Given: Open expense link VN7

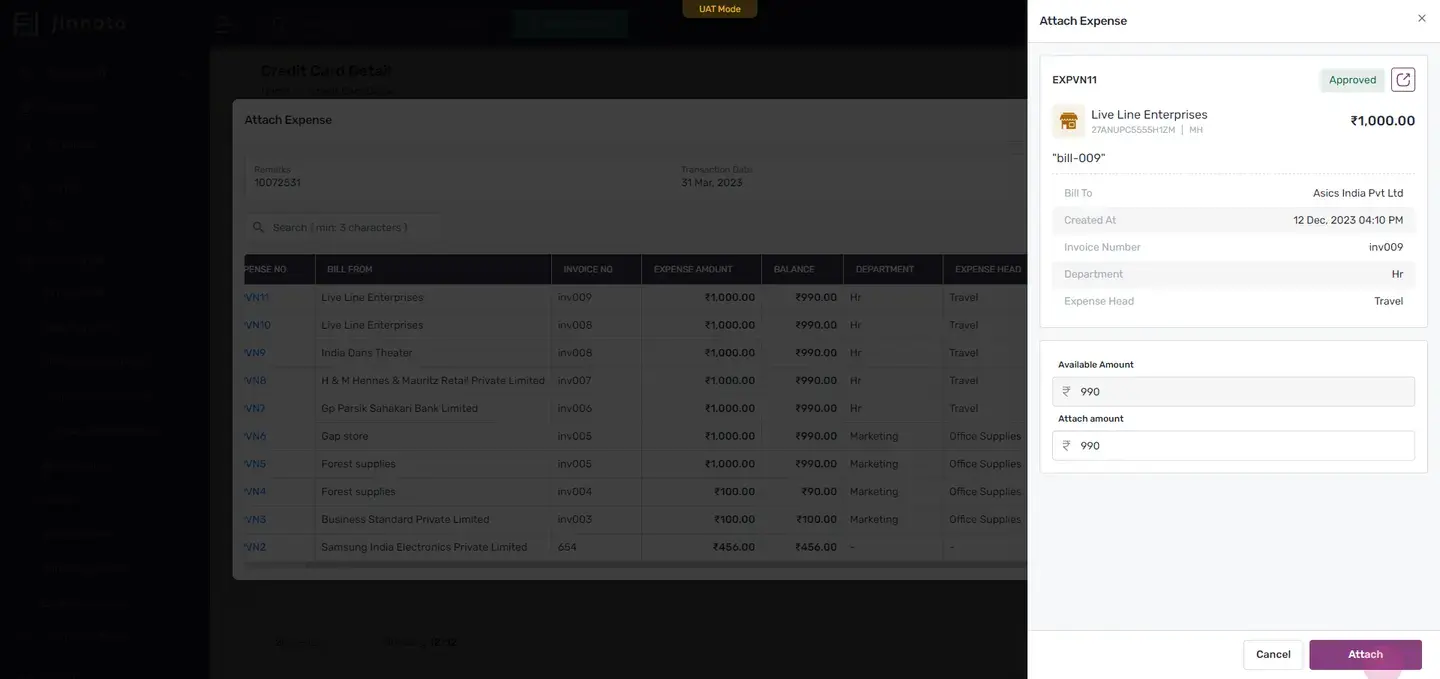Looking at the screenshot, I should pyautogui.click(x=255, y=409).
